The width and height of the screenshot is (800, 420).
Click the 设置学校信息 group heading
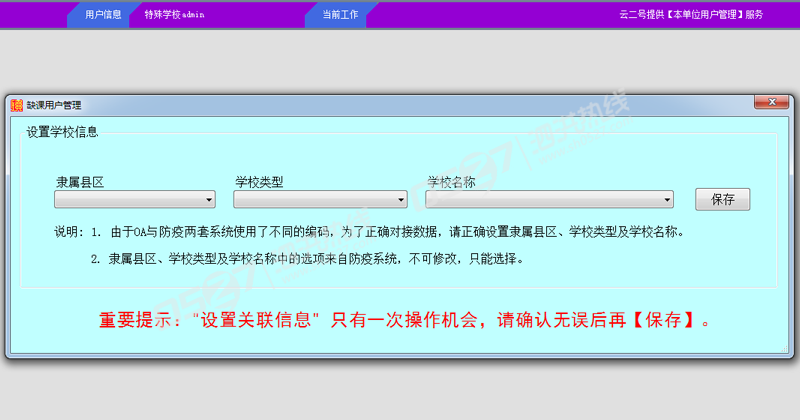[62, 131]
